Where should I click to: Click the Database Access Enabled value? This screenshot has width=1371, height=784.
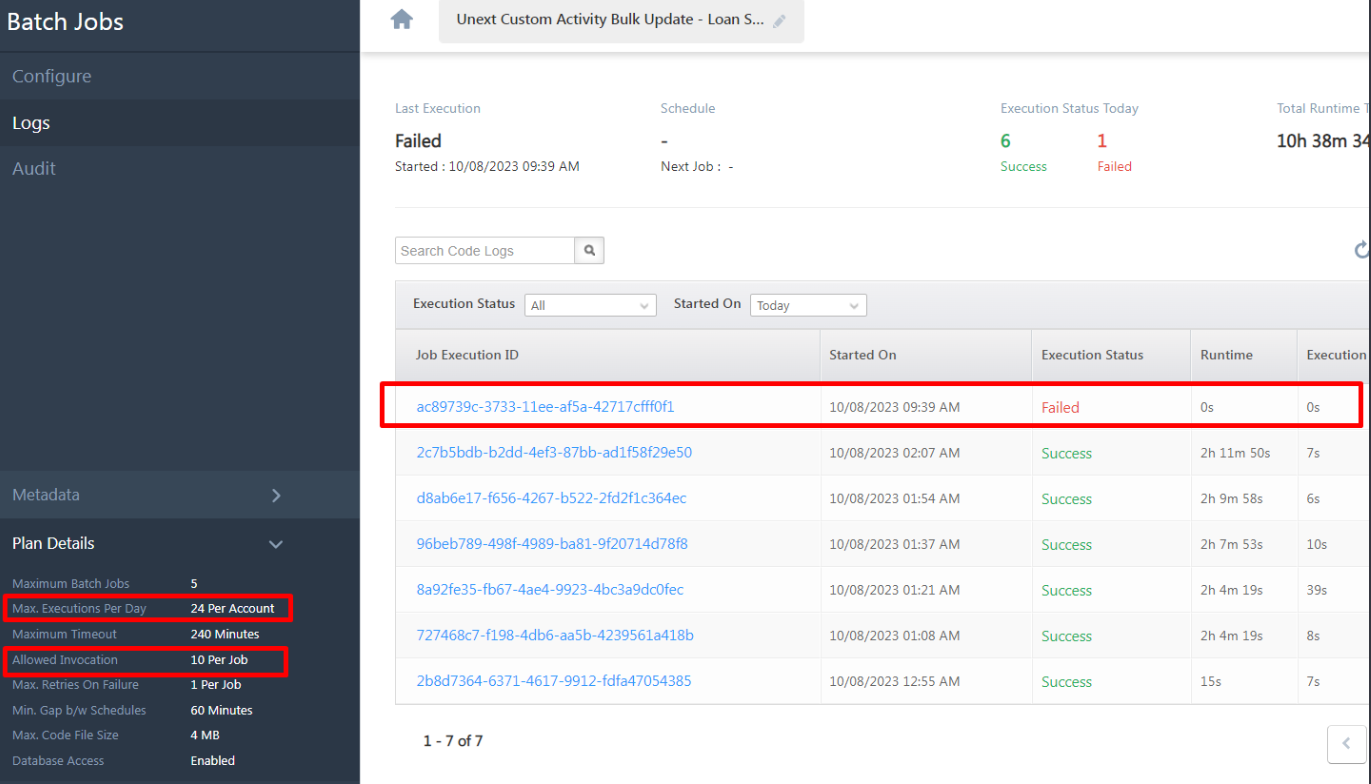[213, 761]
